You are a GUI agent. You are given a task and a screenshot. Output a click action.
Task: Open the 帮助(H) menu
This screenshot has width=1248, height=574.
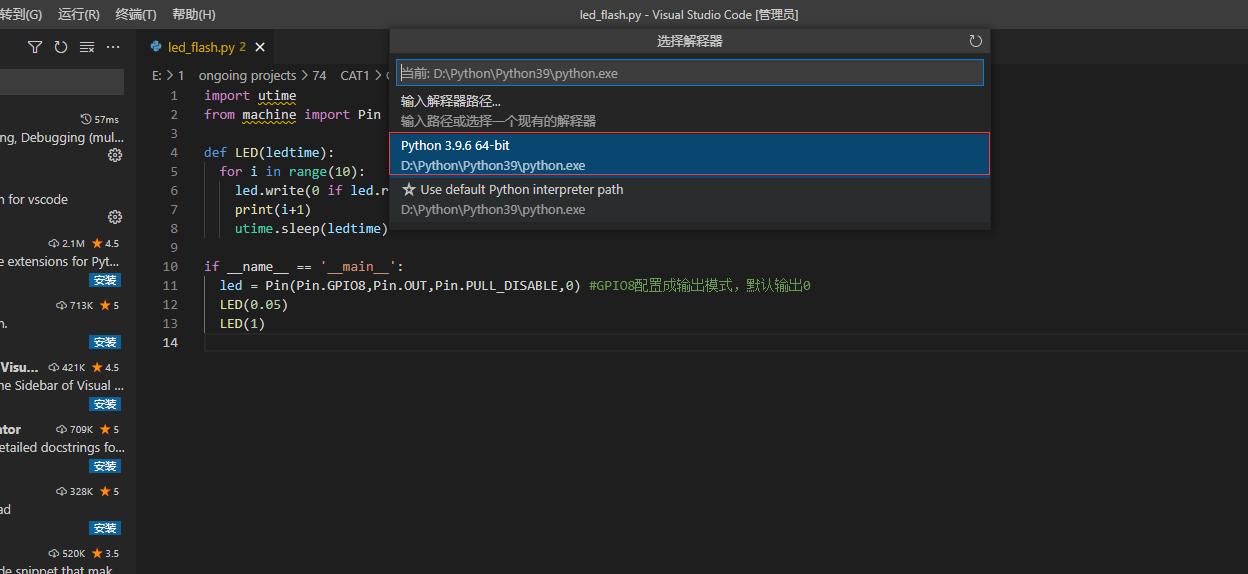coord(194,14)
